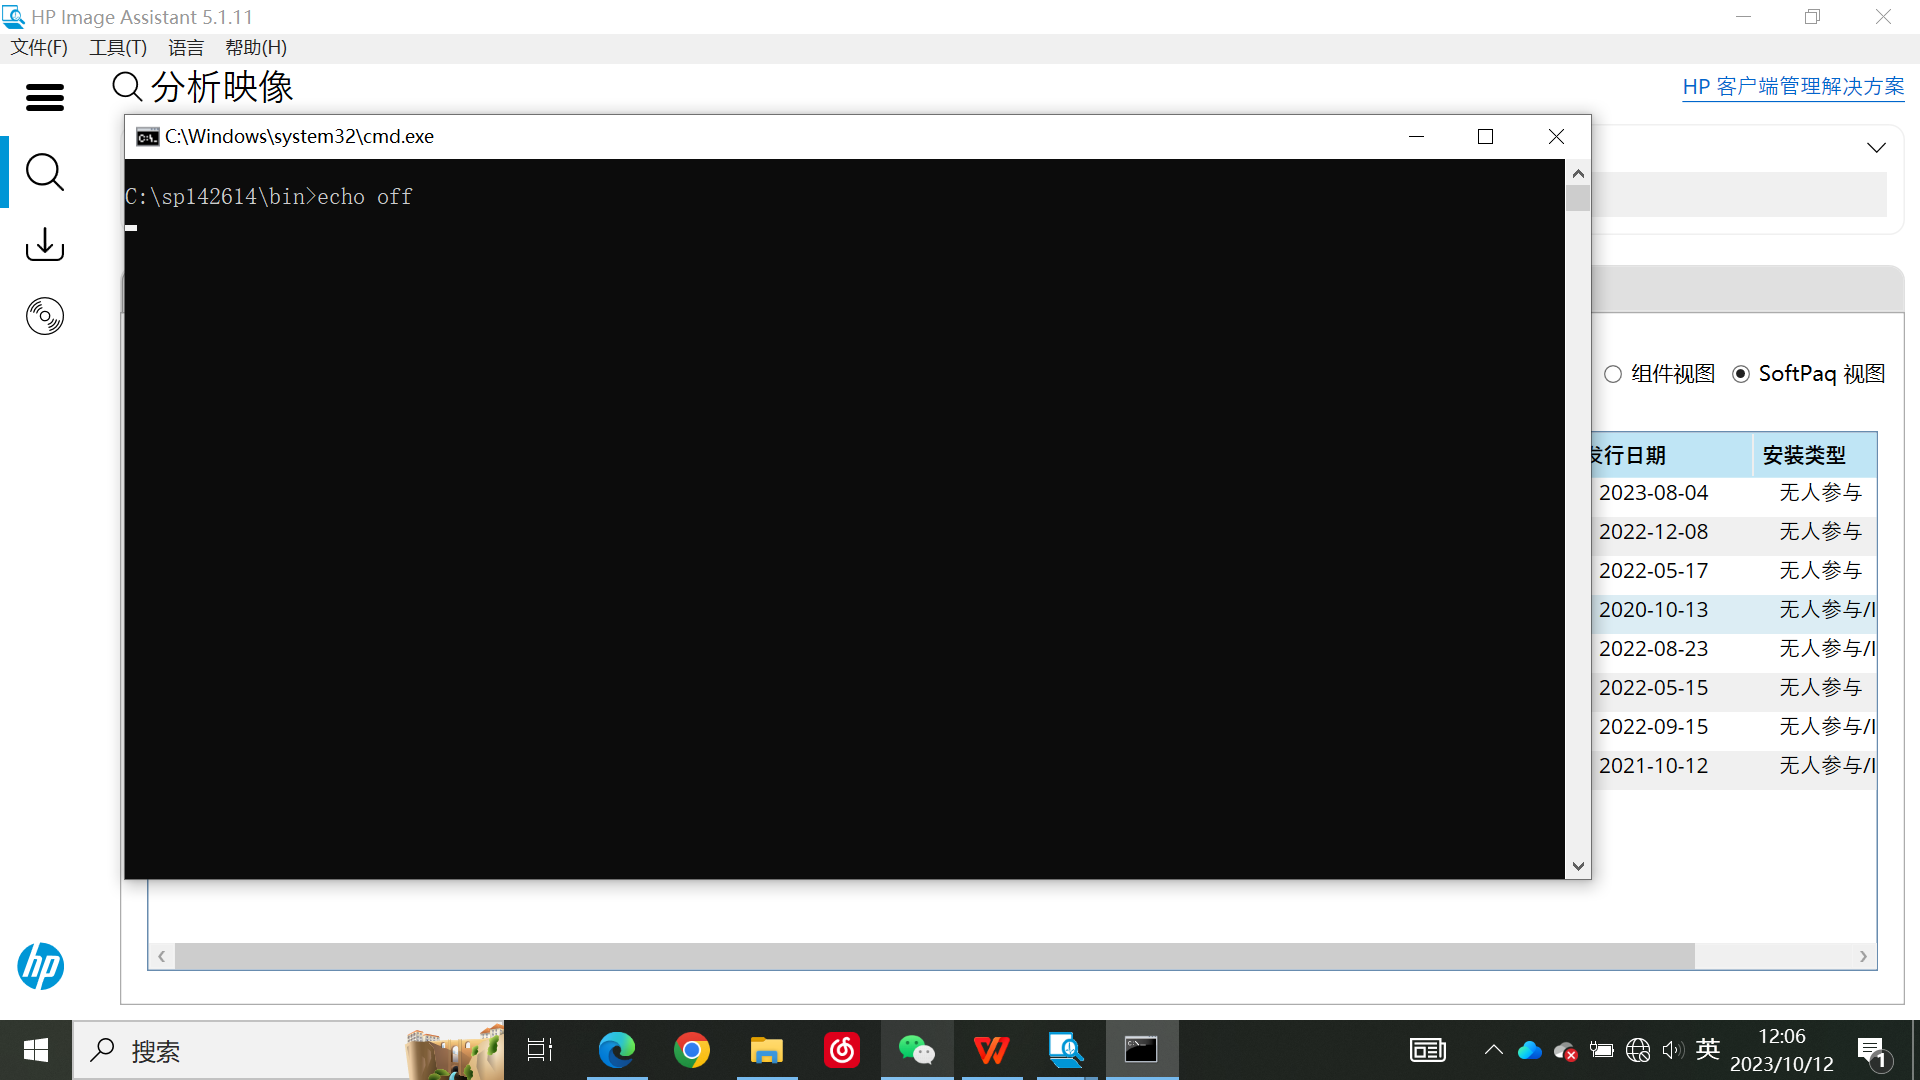Select the Analyze image magnifier sidebar icon
Screen dimensions: 1920x1080
44,172
